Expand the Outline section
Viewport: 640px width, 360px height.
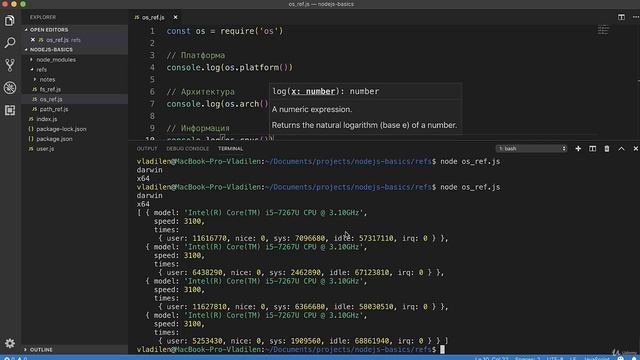point(41,349)
